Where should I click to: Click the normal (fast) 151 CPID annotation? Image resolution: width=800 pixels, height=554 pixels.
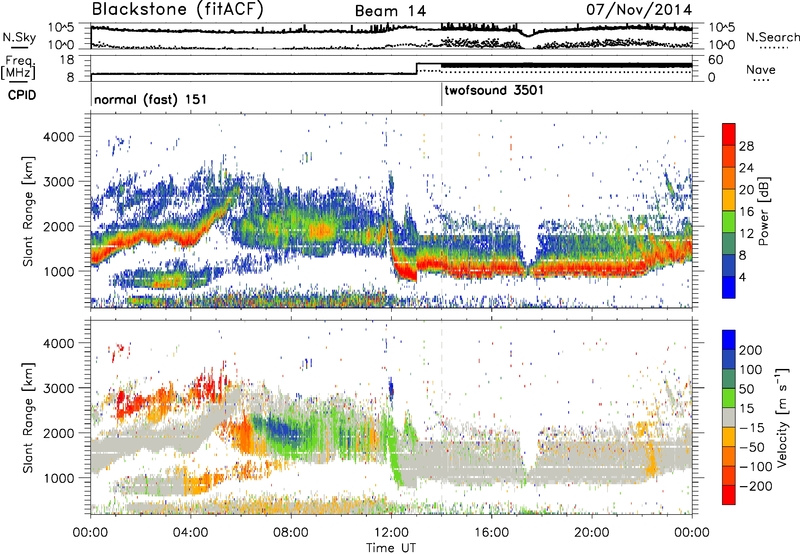[x=151, y=99]
